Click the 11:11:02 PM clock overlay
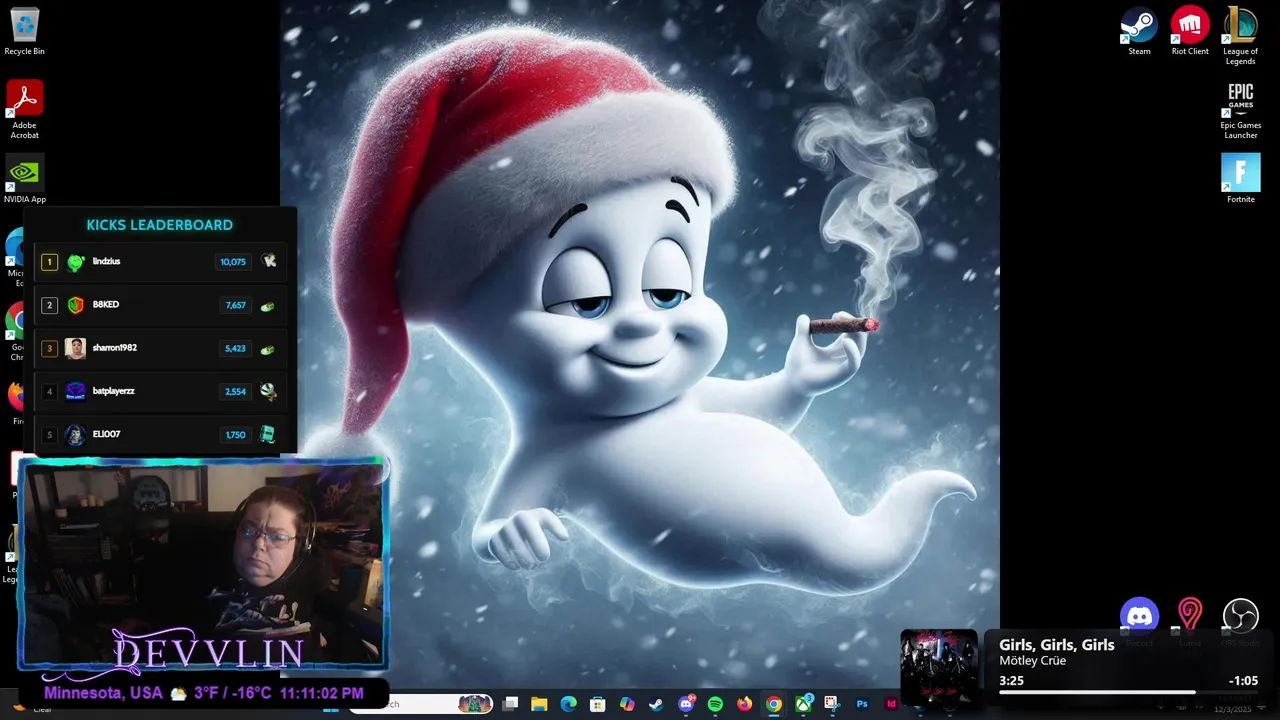 click(322, 693)
